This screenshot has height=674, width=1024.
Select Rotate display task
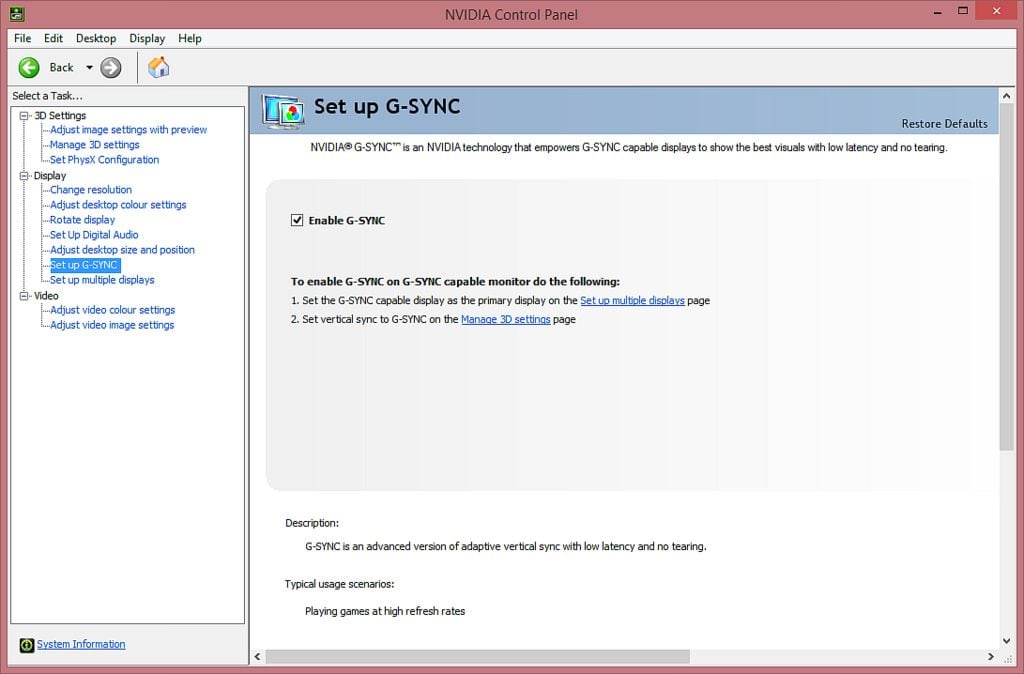click(82, 220)
